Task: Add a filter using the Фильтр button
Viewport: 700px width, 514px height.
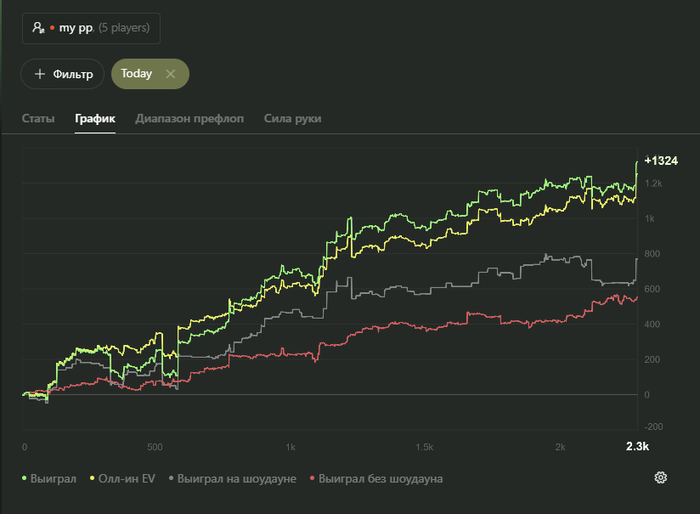Action: pyautogui.click(x=63, y=74)
